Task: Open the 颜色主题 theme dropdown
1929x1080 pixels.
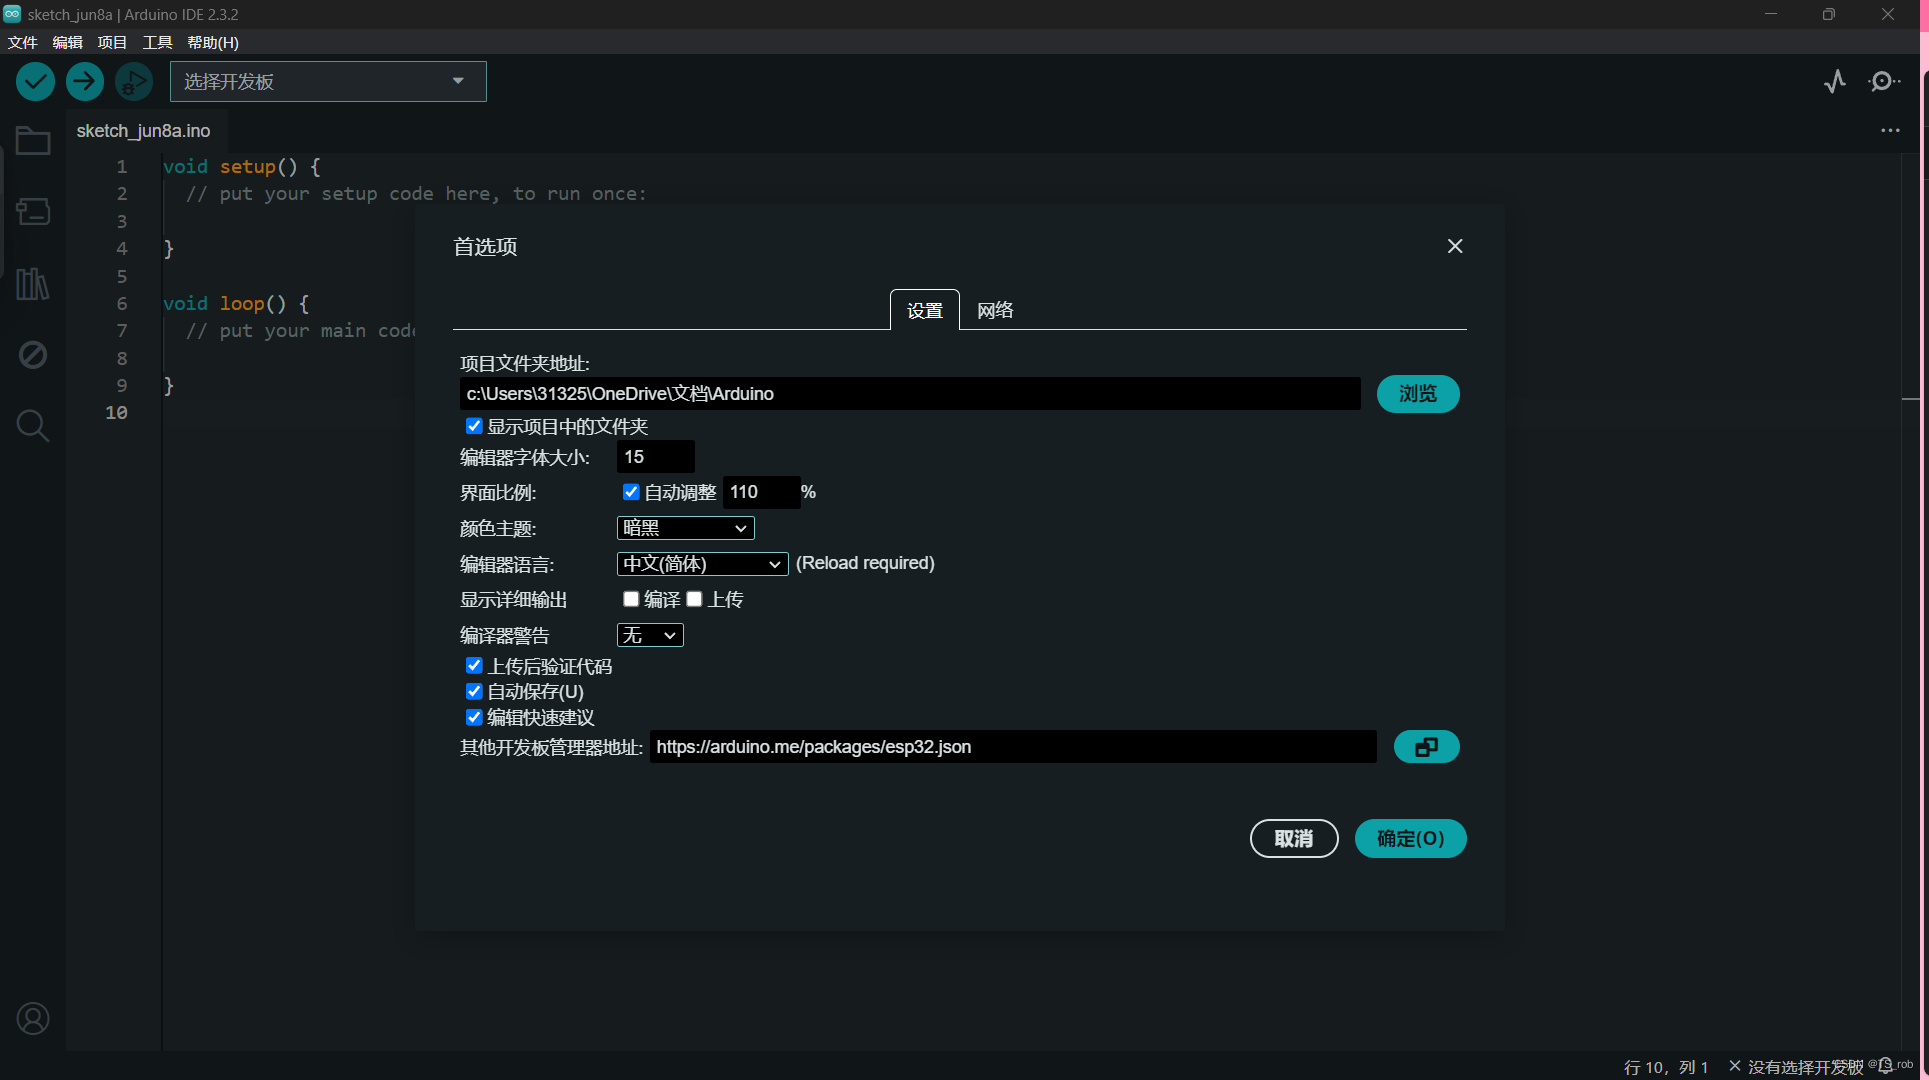Action: (x=685, y=528)
